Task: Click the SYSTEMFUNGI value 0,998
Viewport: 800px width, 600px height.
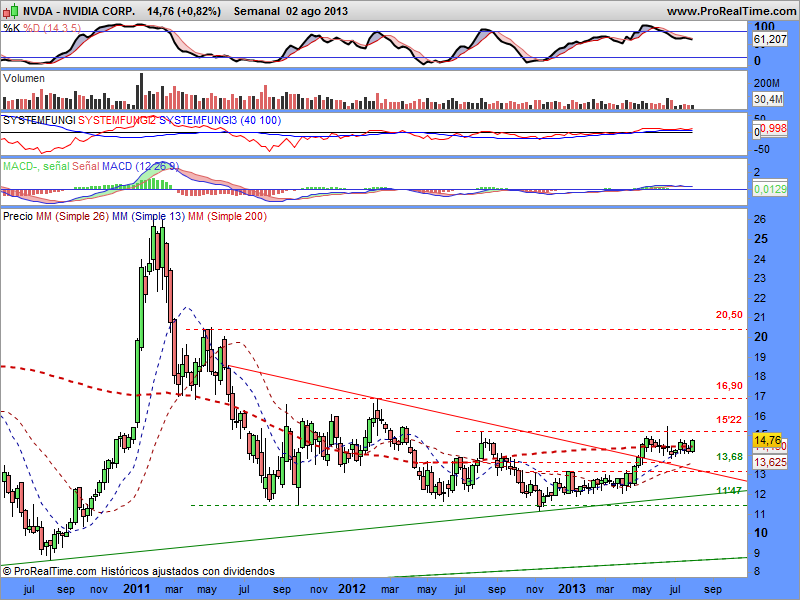Action: (x=773, y=128)
